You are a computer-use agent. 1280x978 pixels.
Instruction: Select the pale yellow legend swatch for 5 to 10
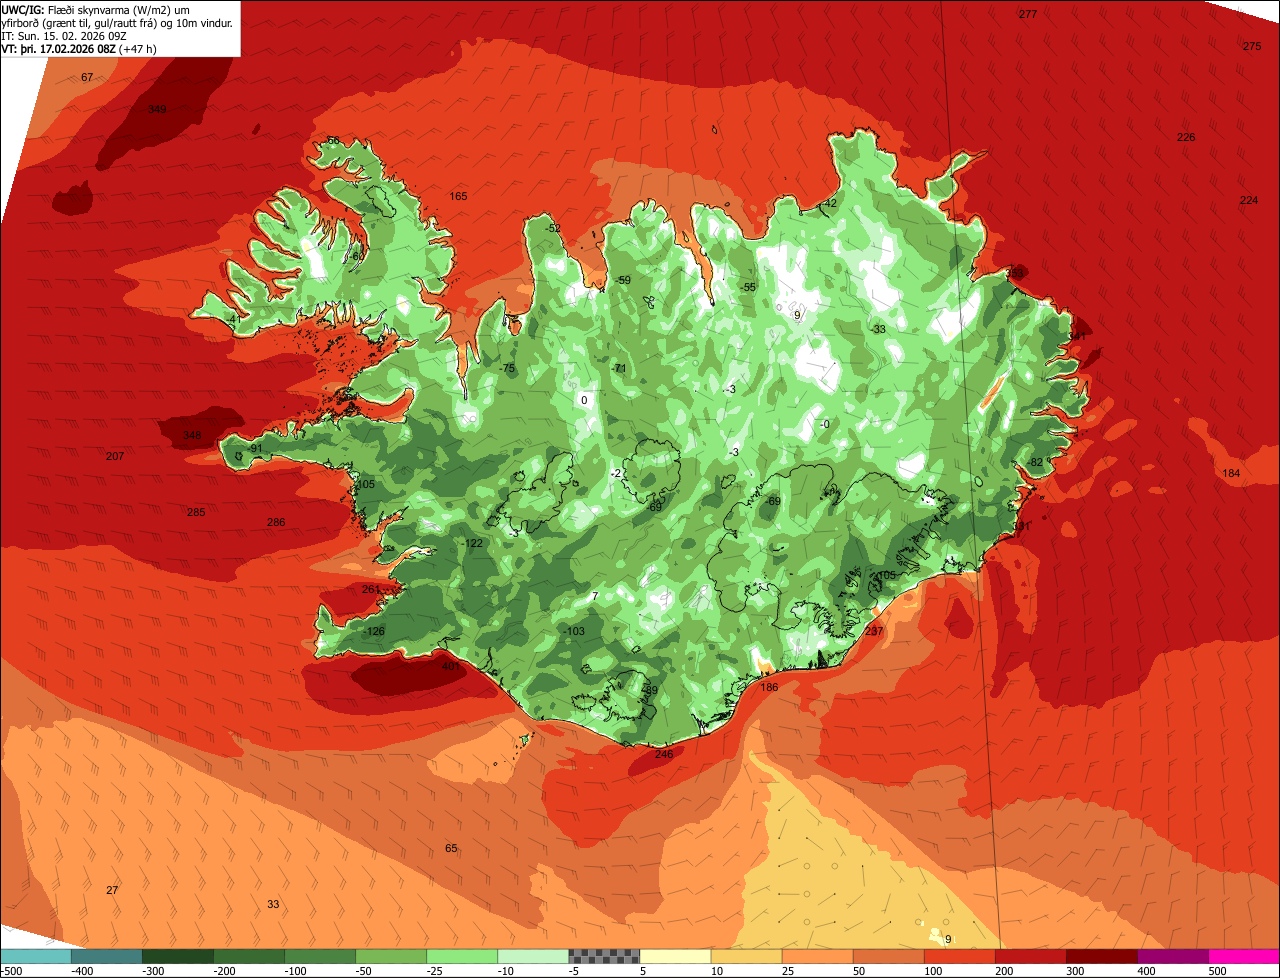point(675,955)
